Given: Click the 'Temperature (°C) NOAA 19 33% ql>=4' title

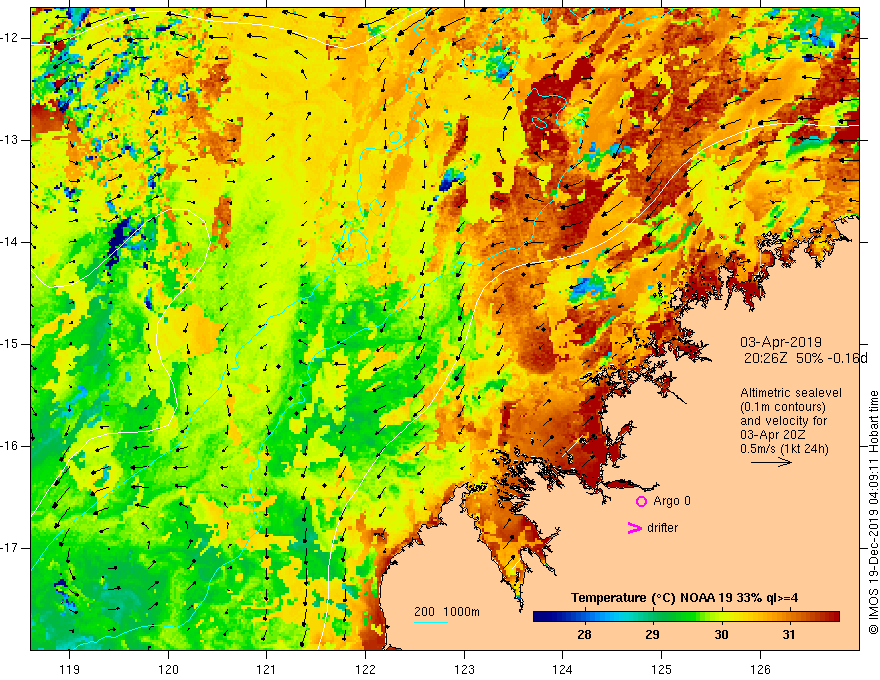Looking at the screenshot, I should (x=684, y=598).
